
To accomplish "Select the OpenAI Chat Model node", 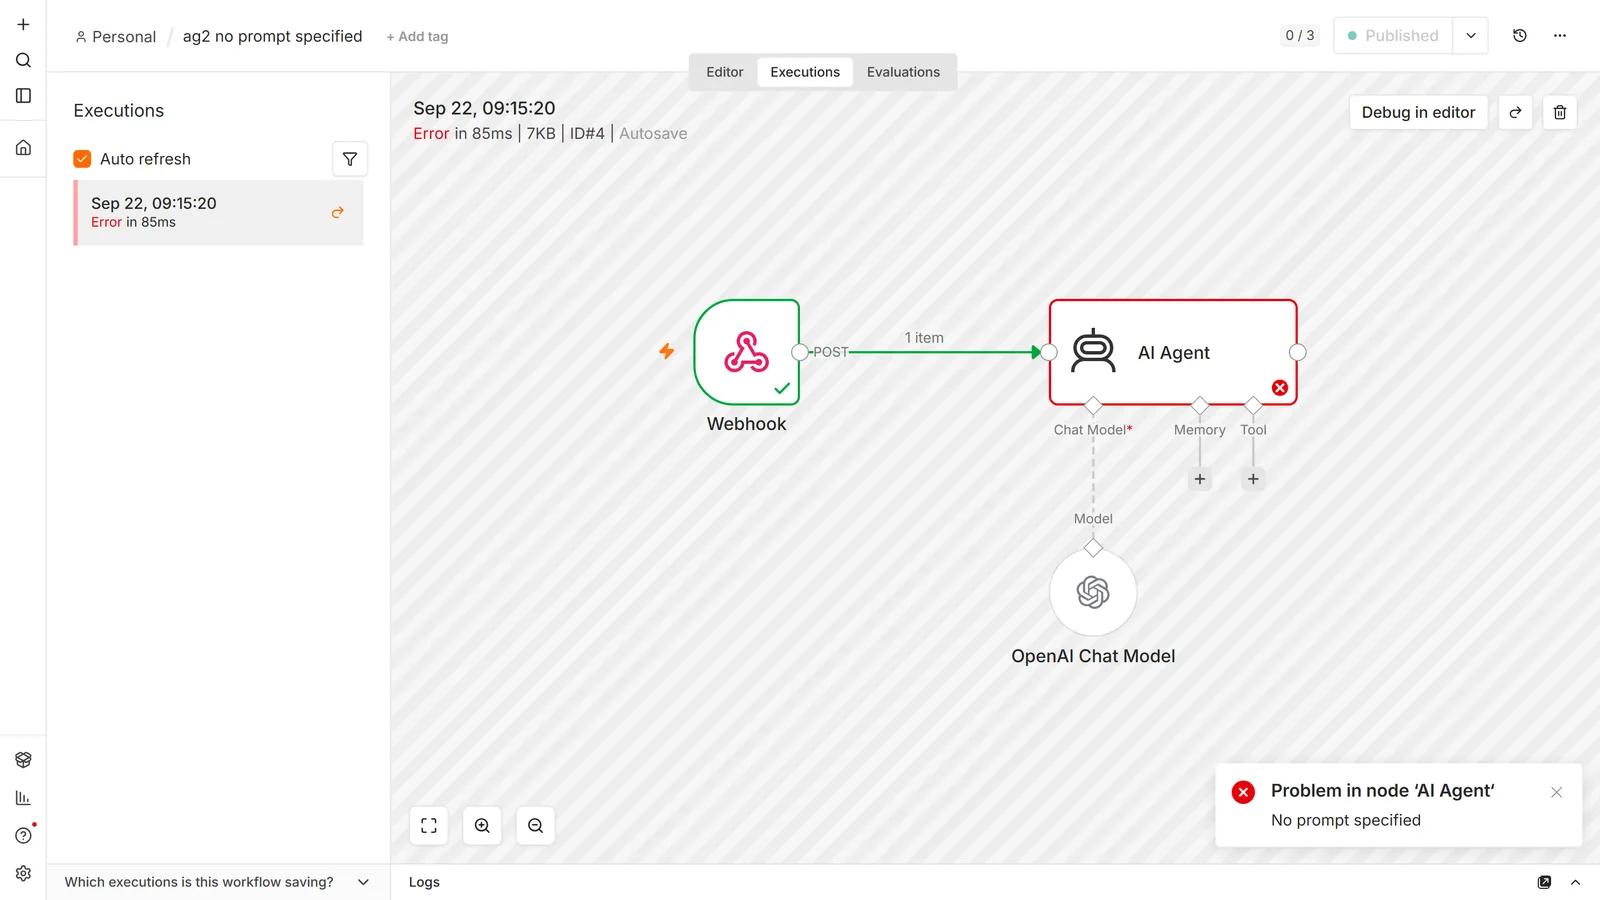I will tap(1093, 592).
